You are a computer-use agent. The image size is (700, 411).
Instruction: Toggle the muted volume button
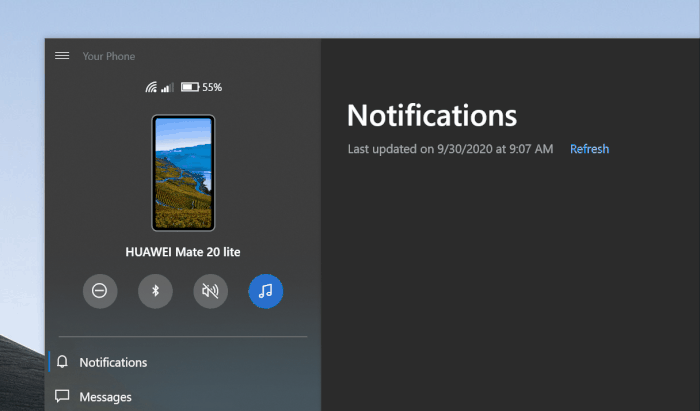tap(211, 291)
